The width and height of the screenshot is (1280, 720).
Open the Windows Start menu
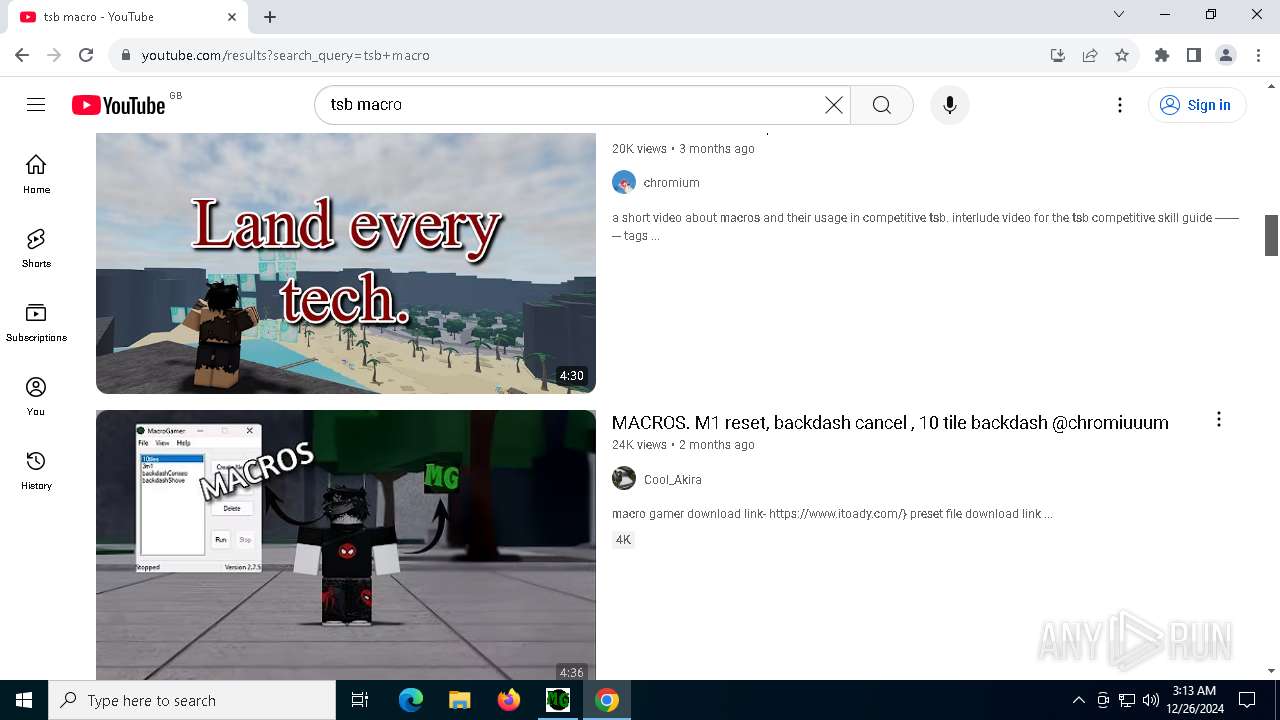pos(24,700)
